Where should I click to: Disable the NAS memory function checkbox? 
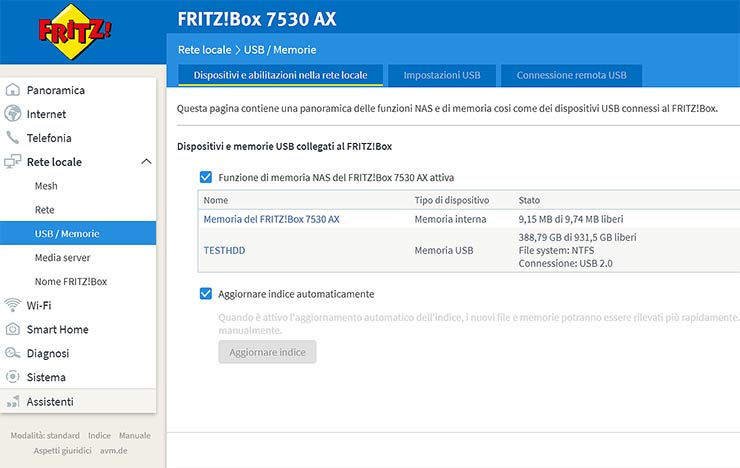pyautogui.click(x=206, y=177)
